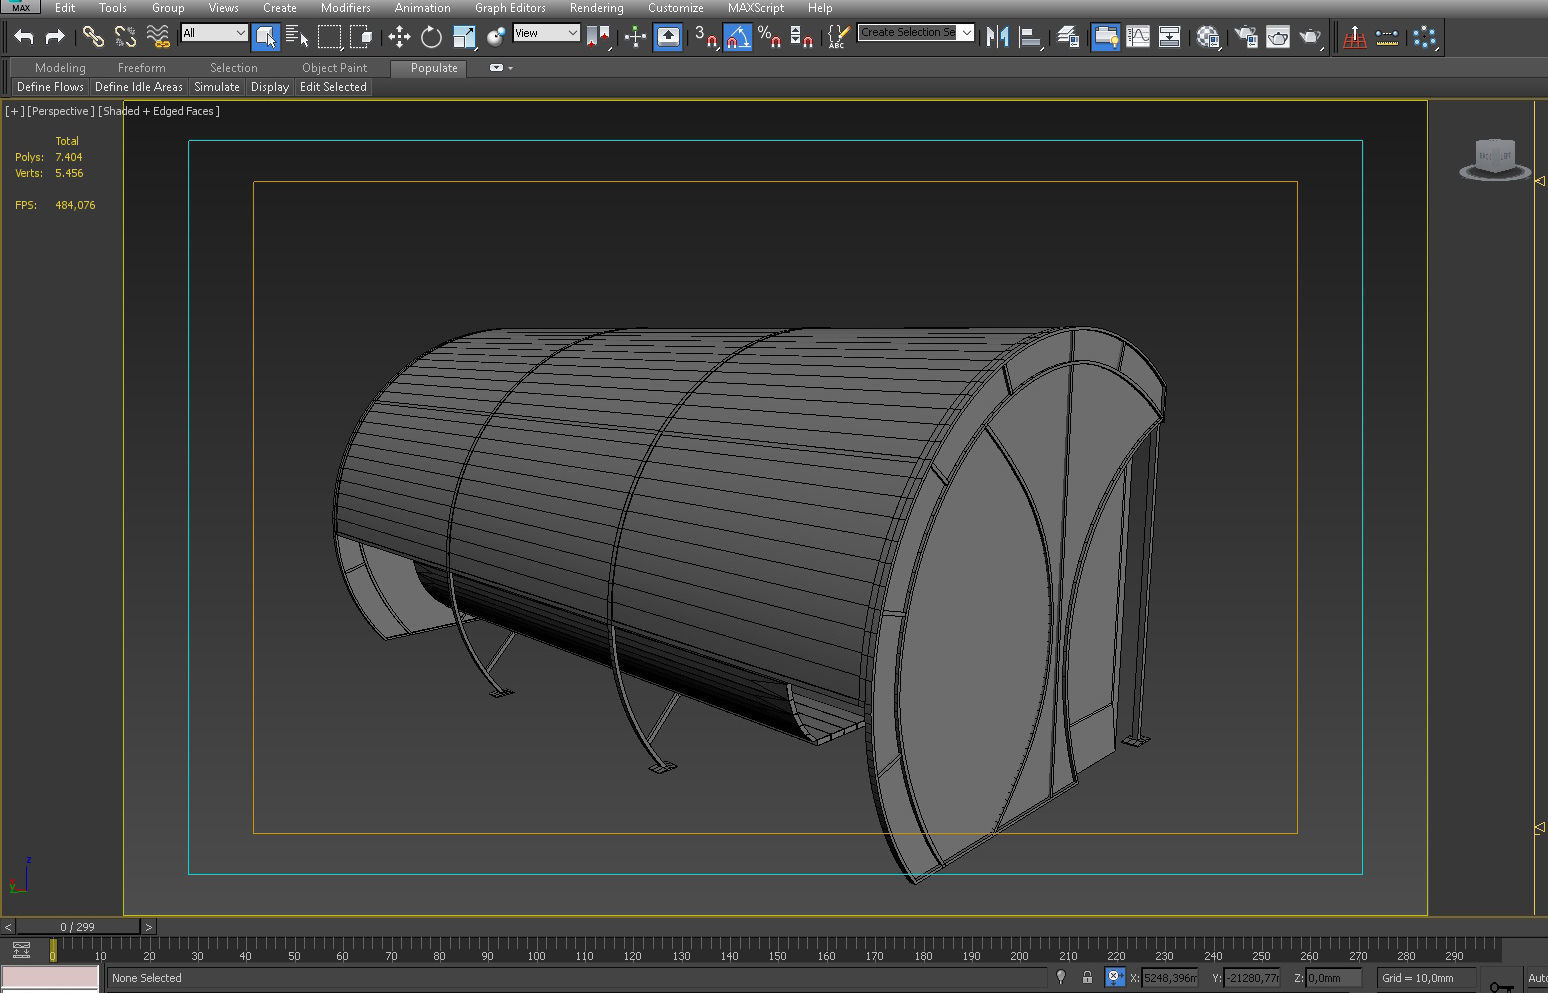Step the time slider back with left arrow
This screenshot has height=993, width=1548.
(x=8, y=927)
